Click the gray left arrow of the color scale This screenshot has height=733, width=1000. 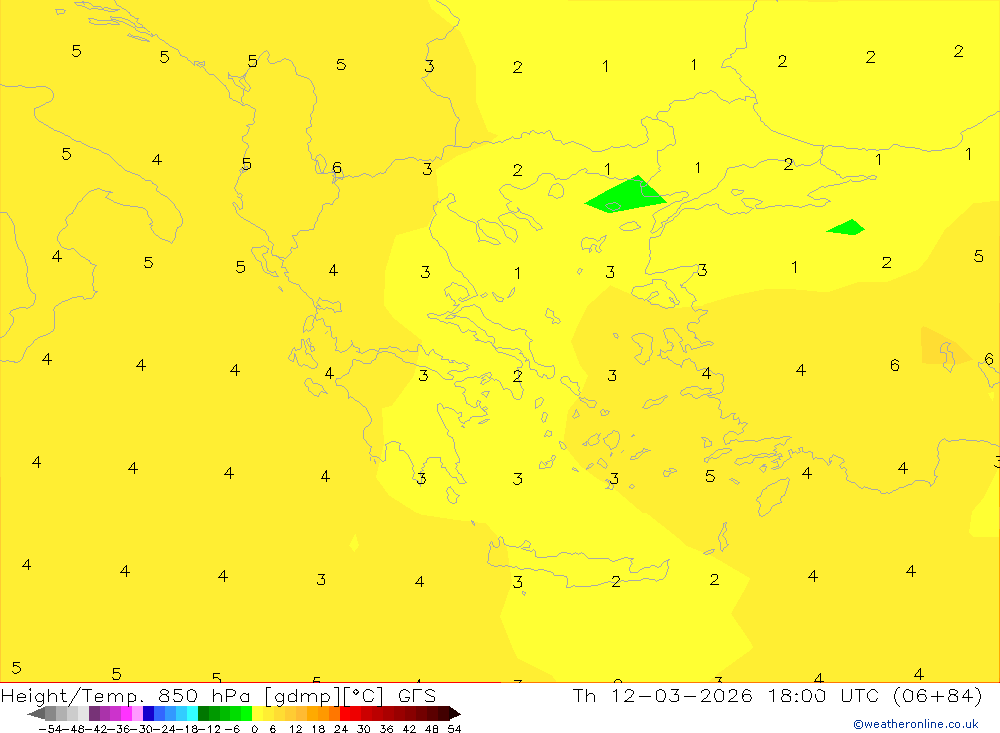(x=36, y=713)
